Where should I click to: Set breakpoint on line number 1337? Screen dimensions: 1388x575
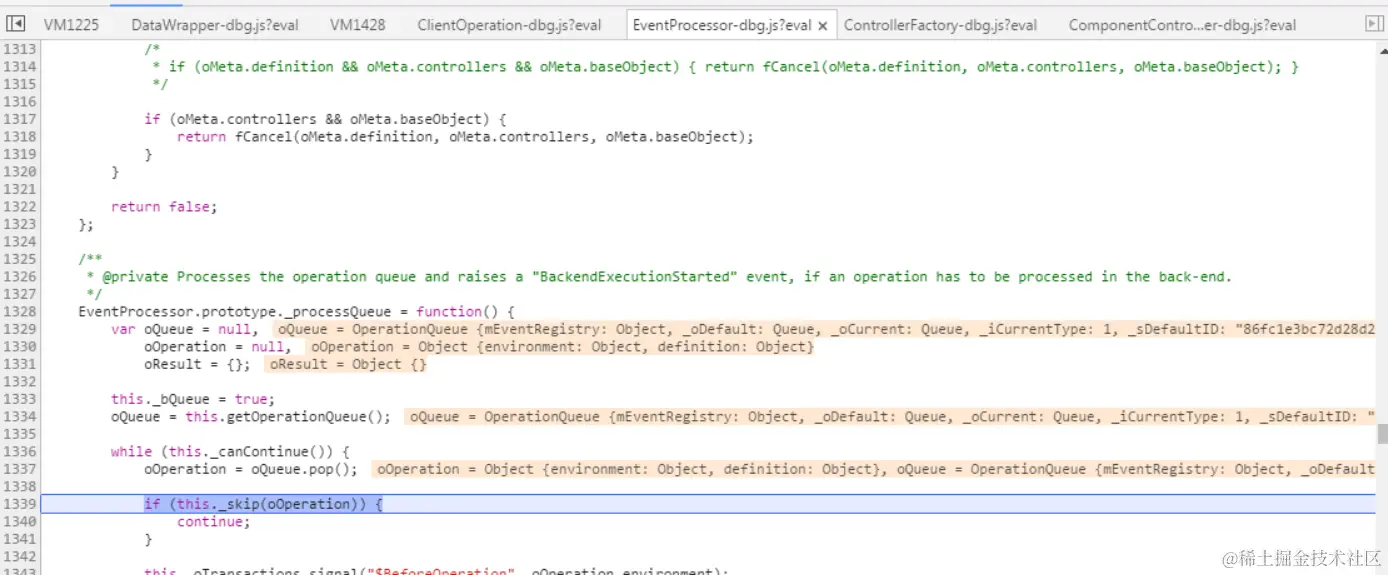pyautogui.click(x=20, y=469)
